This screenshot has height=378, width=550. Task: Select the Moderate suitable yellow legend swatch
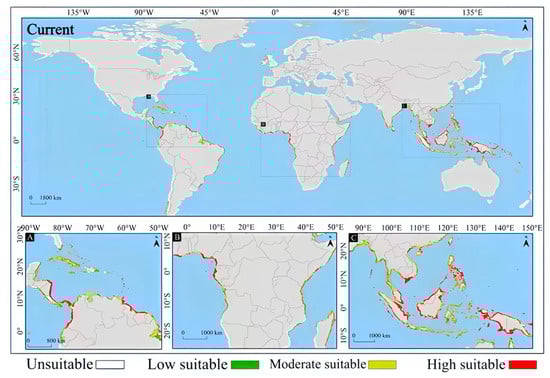click(x=382, y=365)
